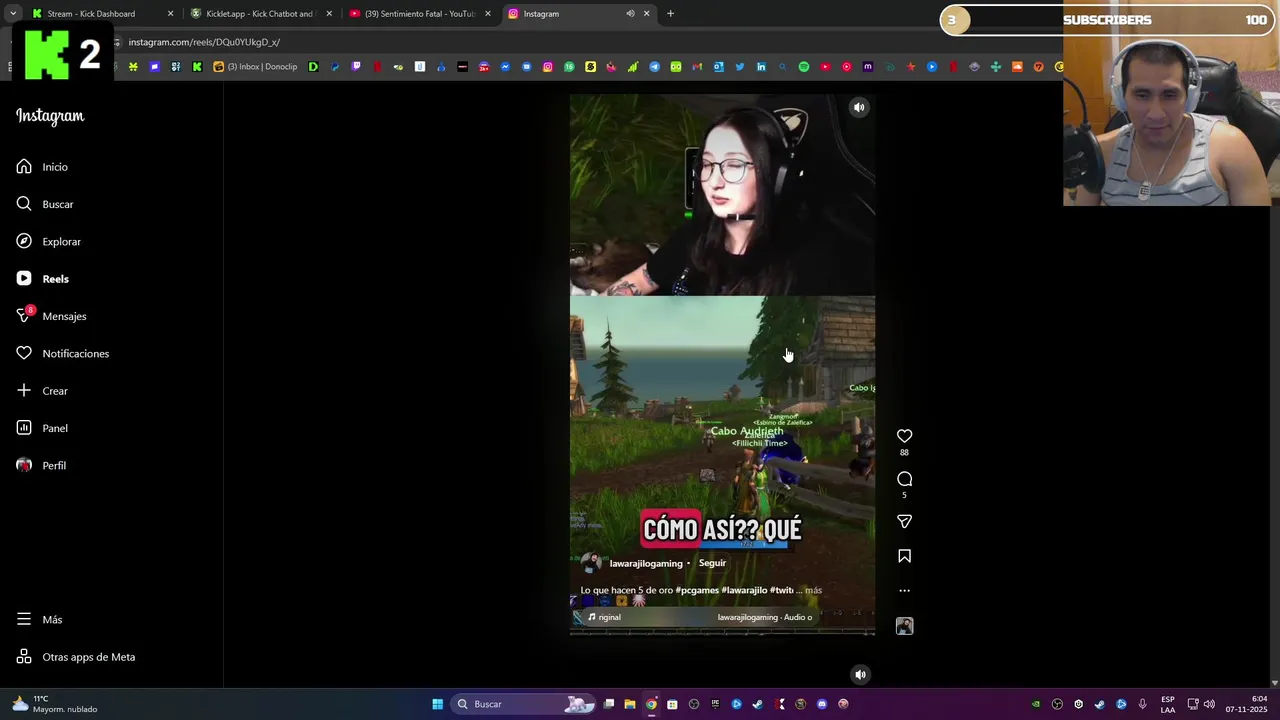Switch to Sentimiento Fatal YouTube tab
The width and height of the screenshot is (1280, 720).
pyautogui.click(x=418, y=14)
